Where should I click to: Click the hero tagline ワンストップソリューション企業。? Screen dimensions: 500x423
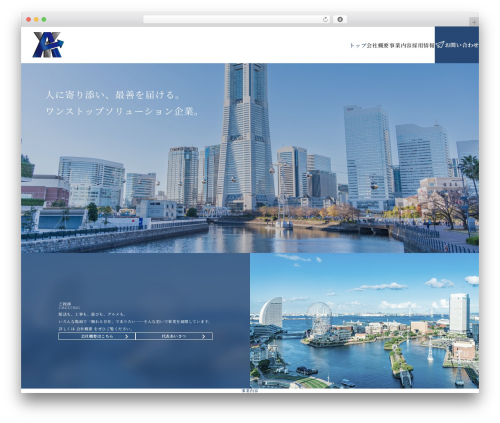(x=123, y=111)
